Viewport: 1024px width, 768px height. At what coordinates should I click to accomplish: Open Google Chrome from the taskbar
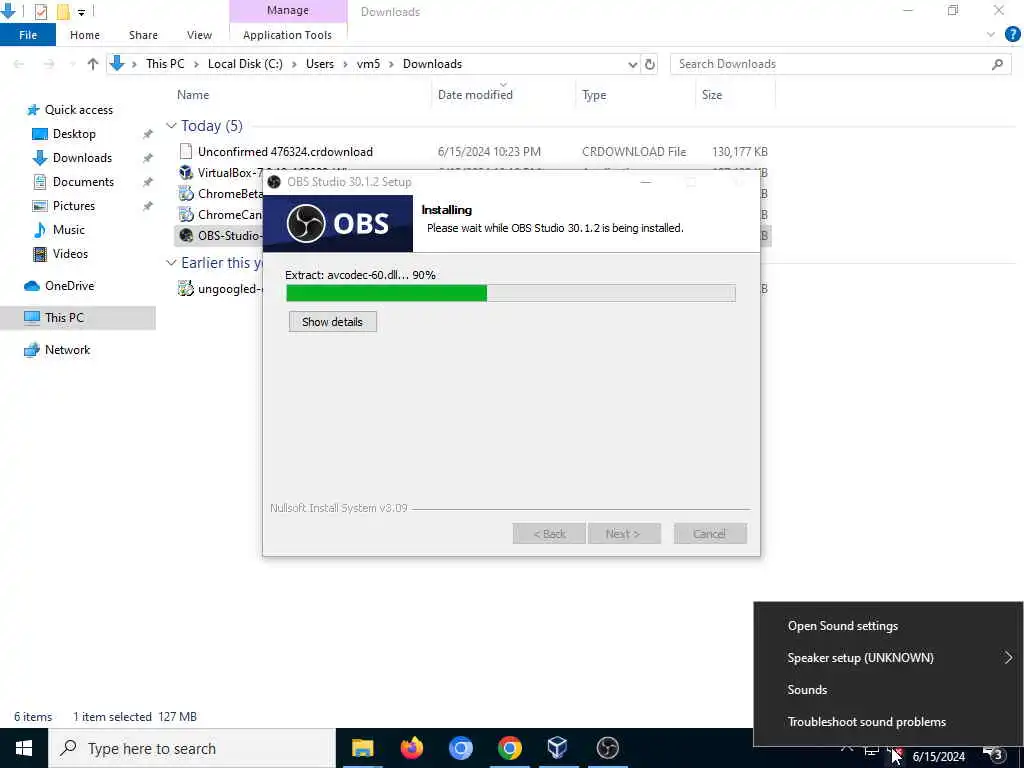coord(509,748)
